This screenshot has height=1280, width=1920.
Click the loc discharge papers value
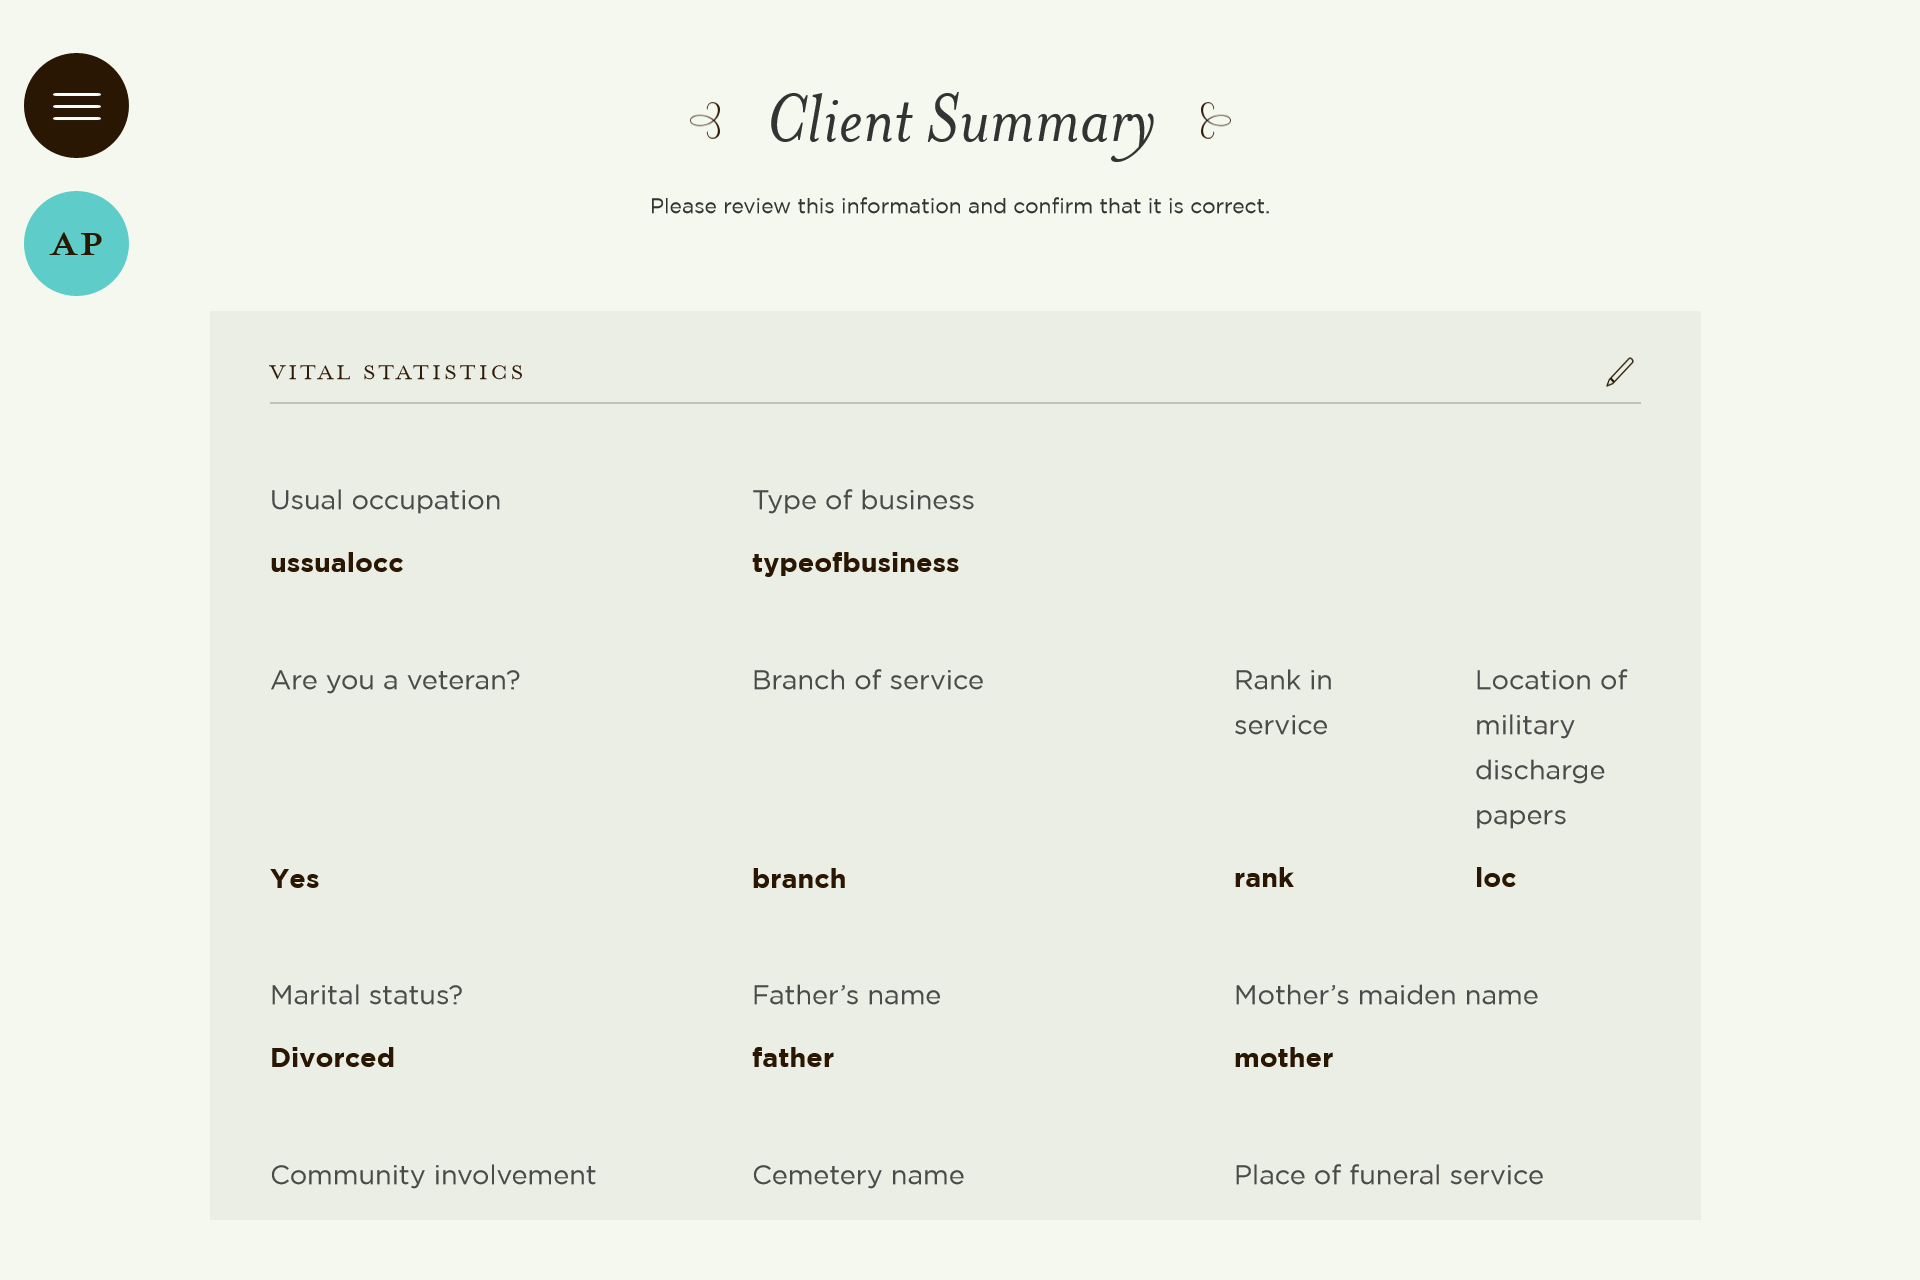pos(1495,878)
